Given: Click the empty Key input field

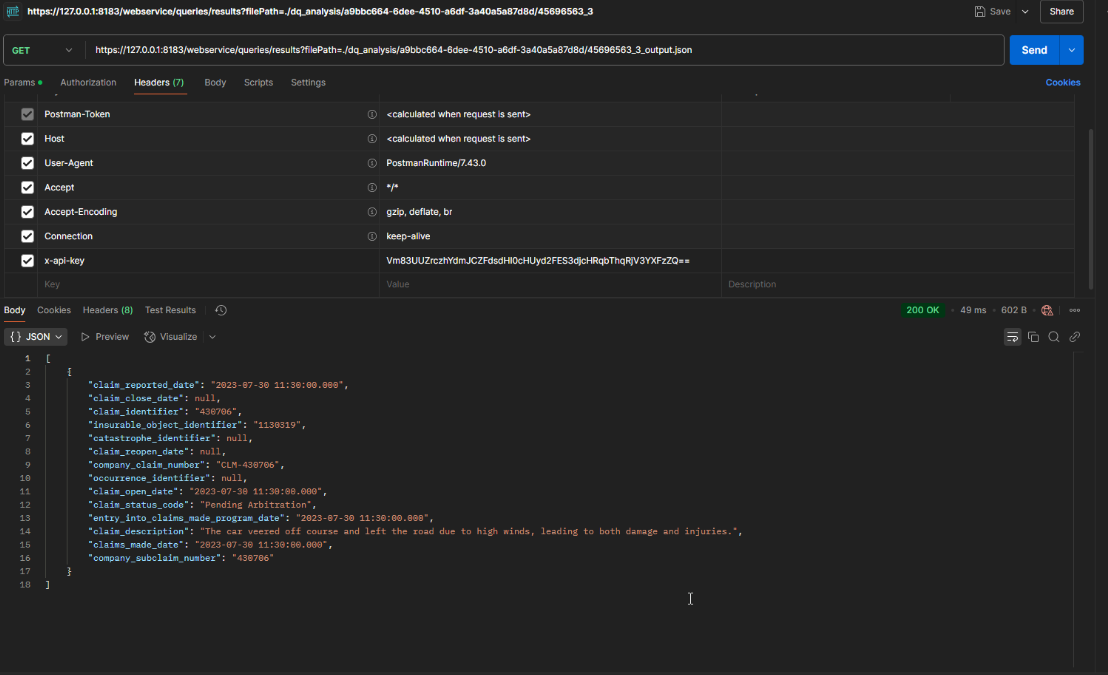Looking at the screenshot, I should pyautogui.click(x=208, y=284).
